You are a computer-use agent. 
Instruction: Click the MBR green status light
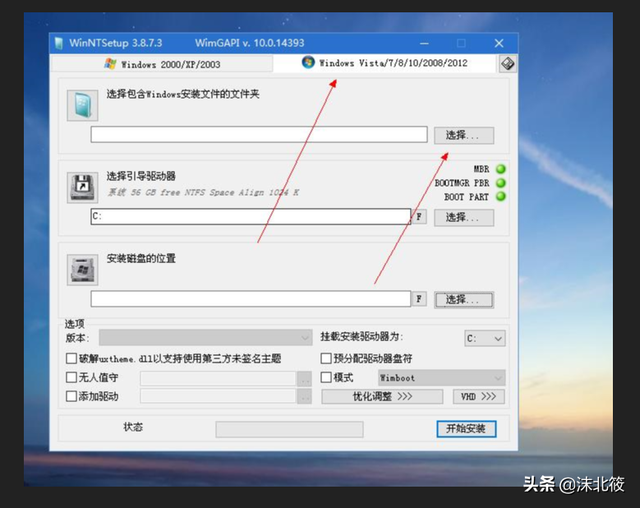[500, 169]
